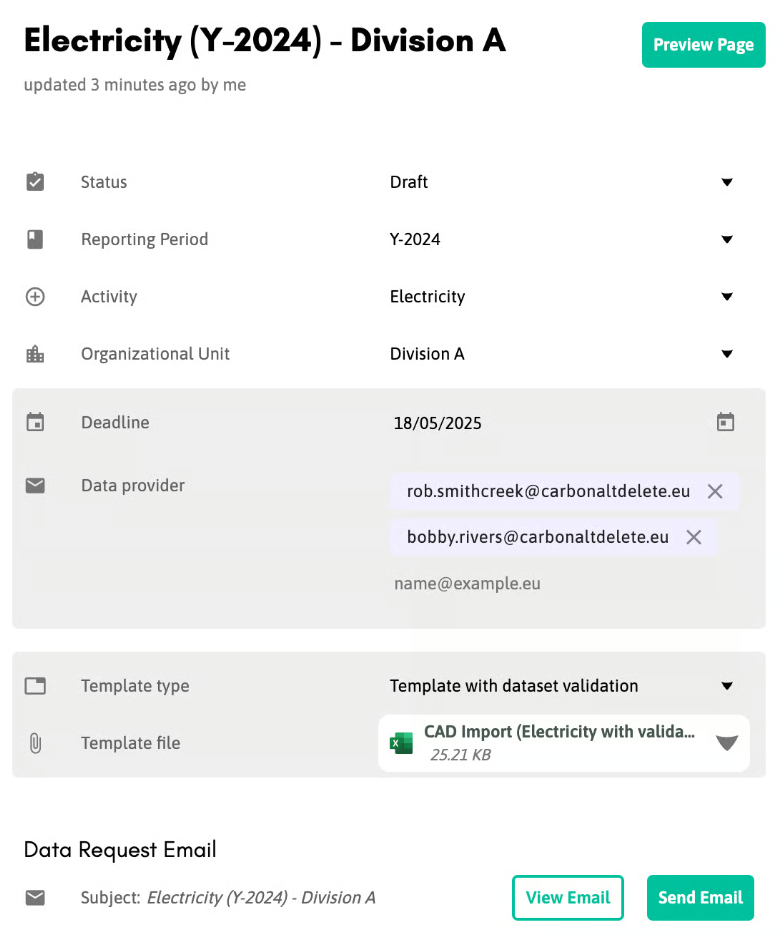Open the Reporting Period dropdown showing Y-2024

pyautogui.click(x=561, y=239)
